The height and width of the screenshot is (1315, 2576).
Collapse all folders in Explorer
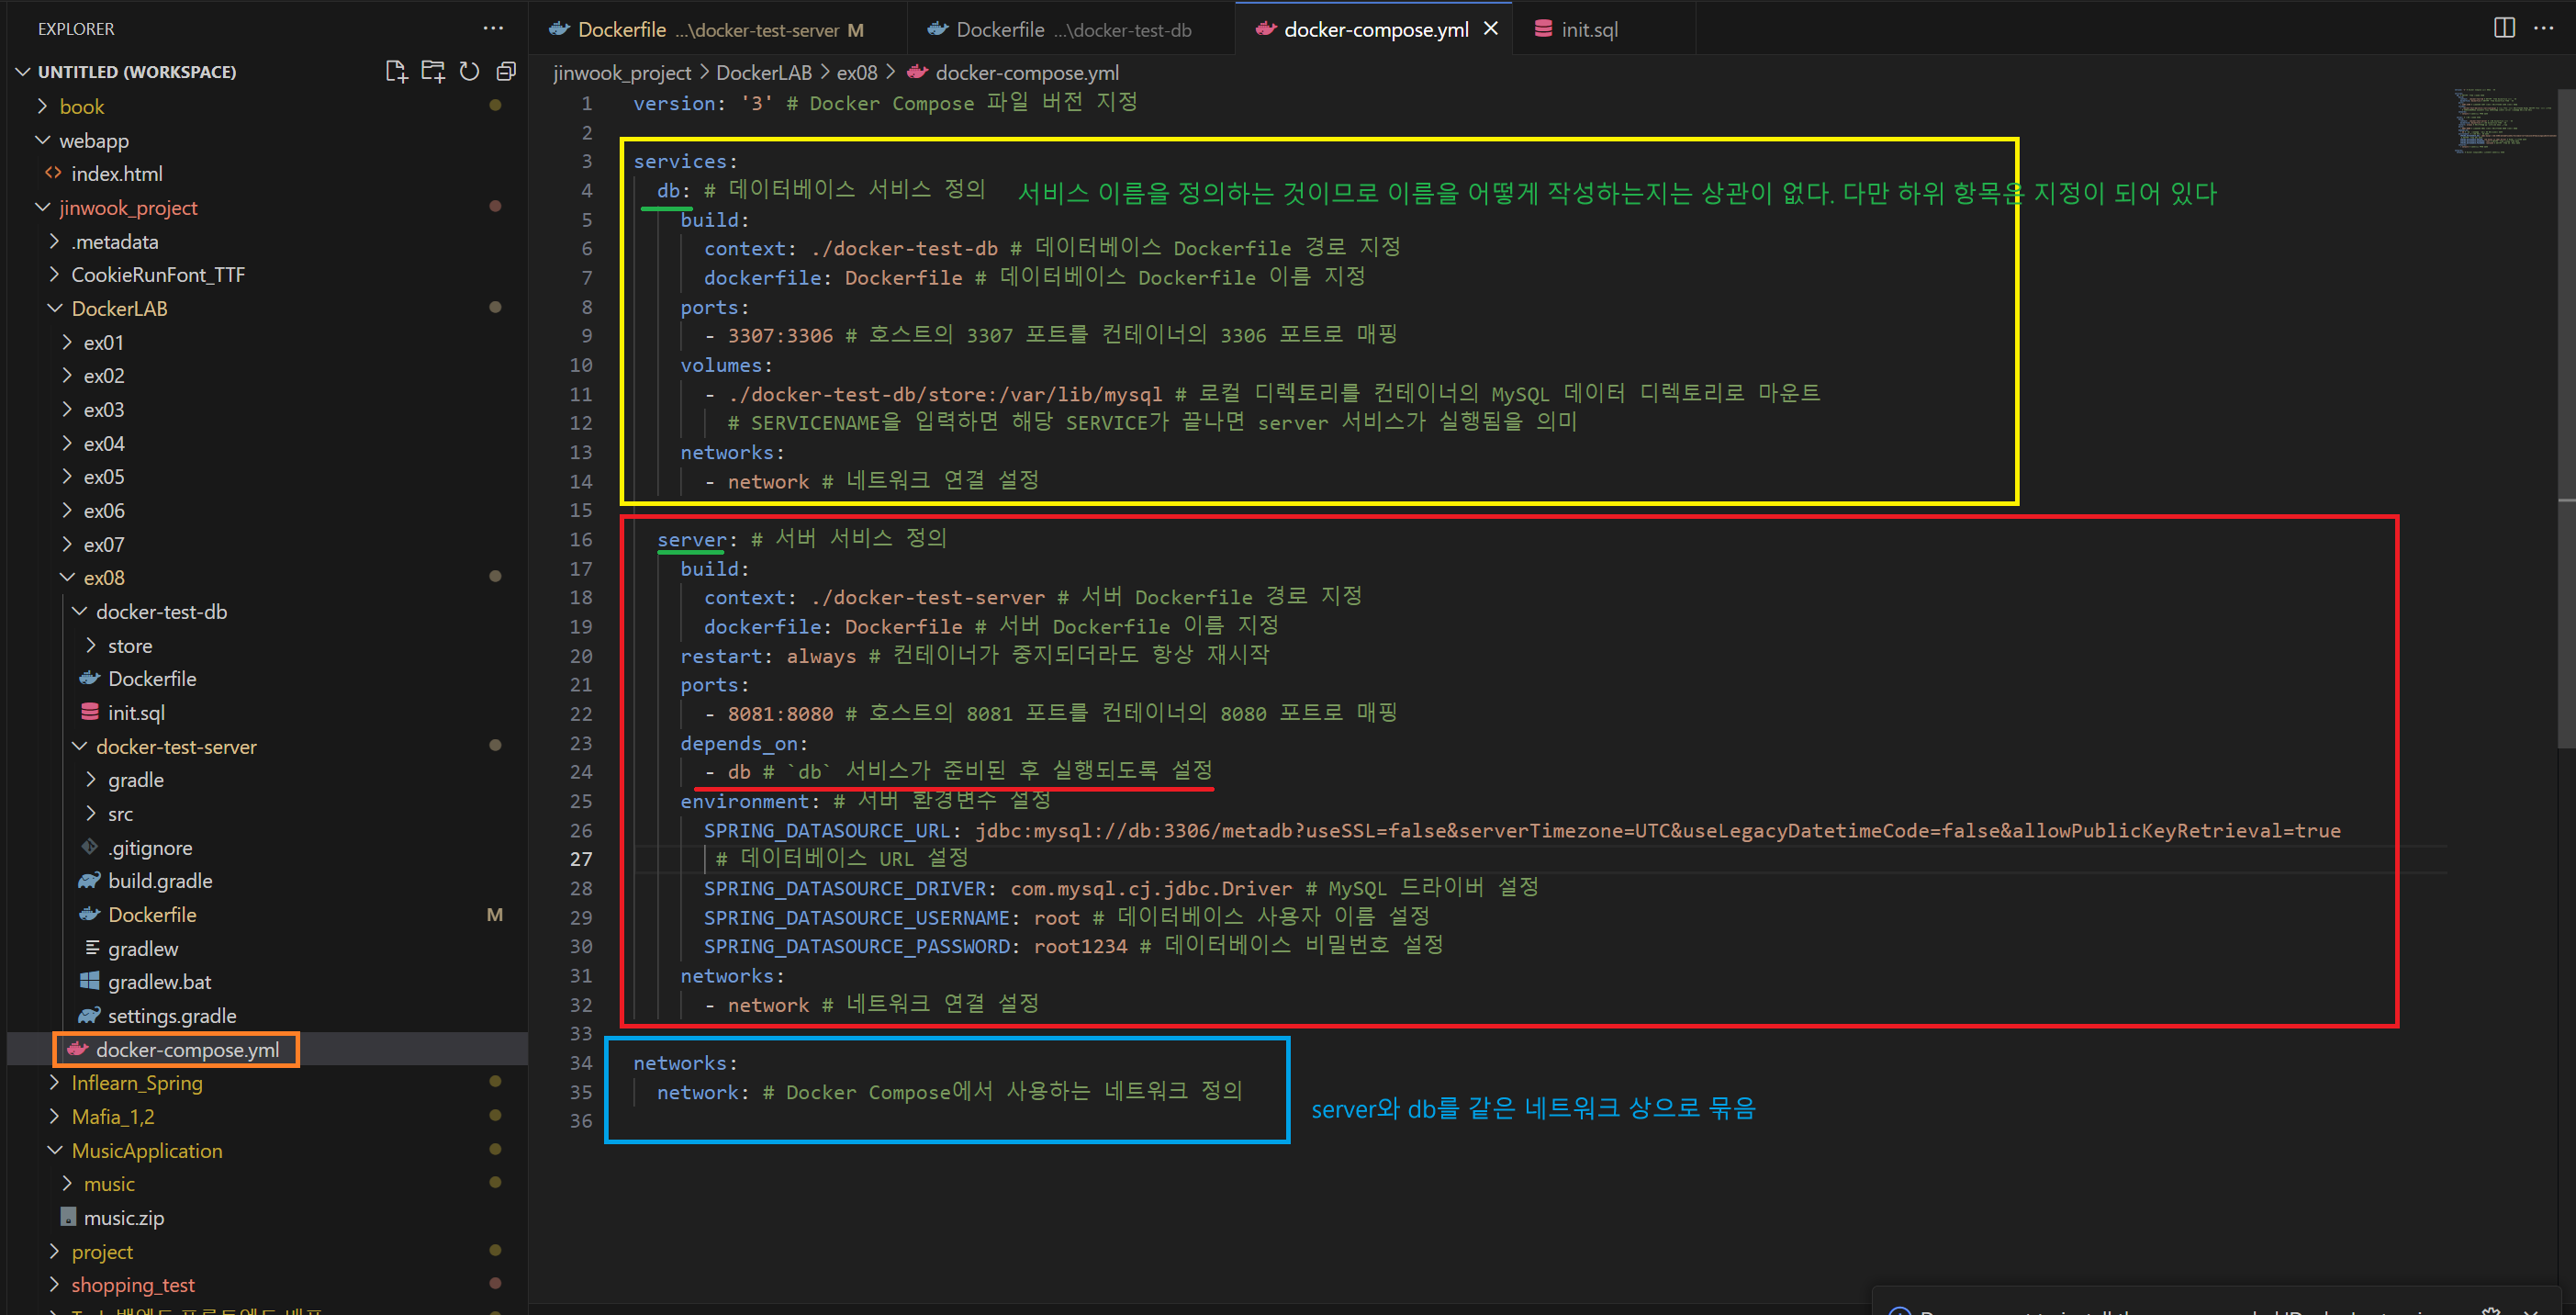pyautogui.click(x=506, y=72)
